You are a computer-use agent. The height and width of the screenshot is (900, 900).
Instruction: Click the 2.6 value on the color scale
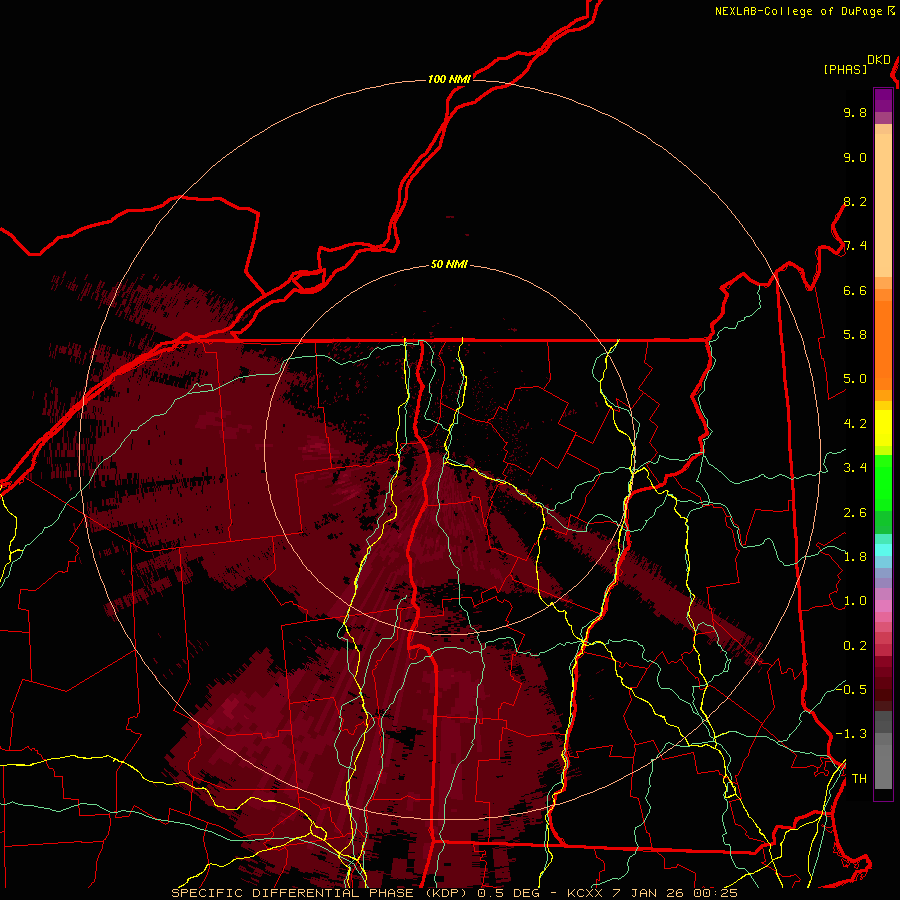(855, 513)
